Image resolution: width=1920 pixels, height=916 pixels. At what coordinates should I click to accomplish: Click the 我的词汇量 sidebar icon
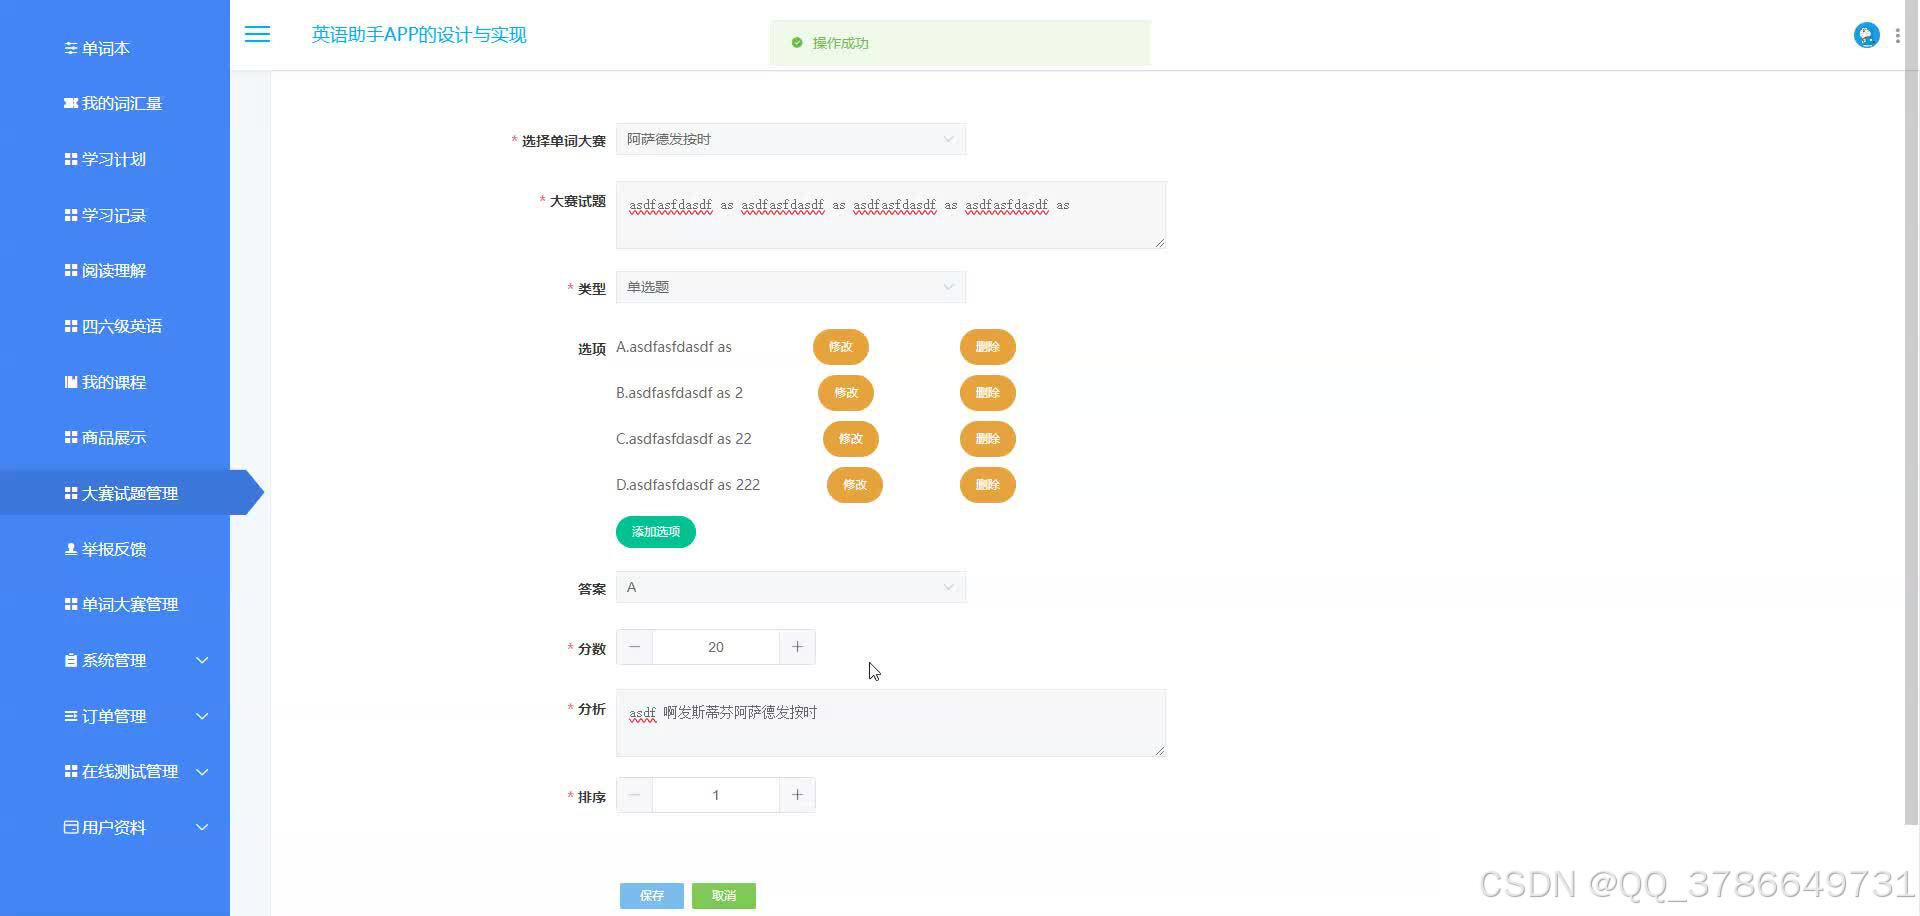(x=71, y=103)
